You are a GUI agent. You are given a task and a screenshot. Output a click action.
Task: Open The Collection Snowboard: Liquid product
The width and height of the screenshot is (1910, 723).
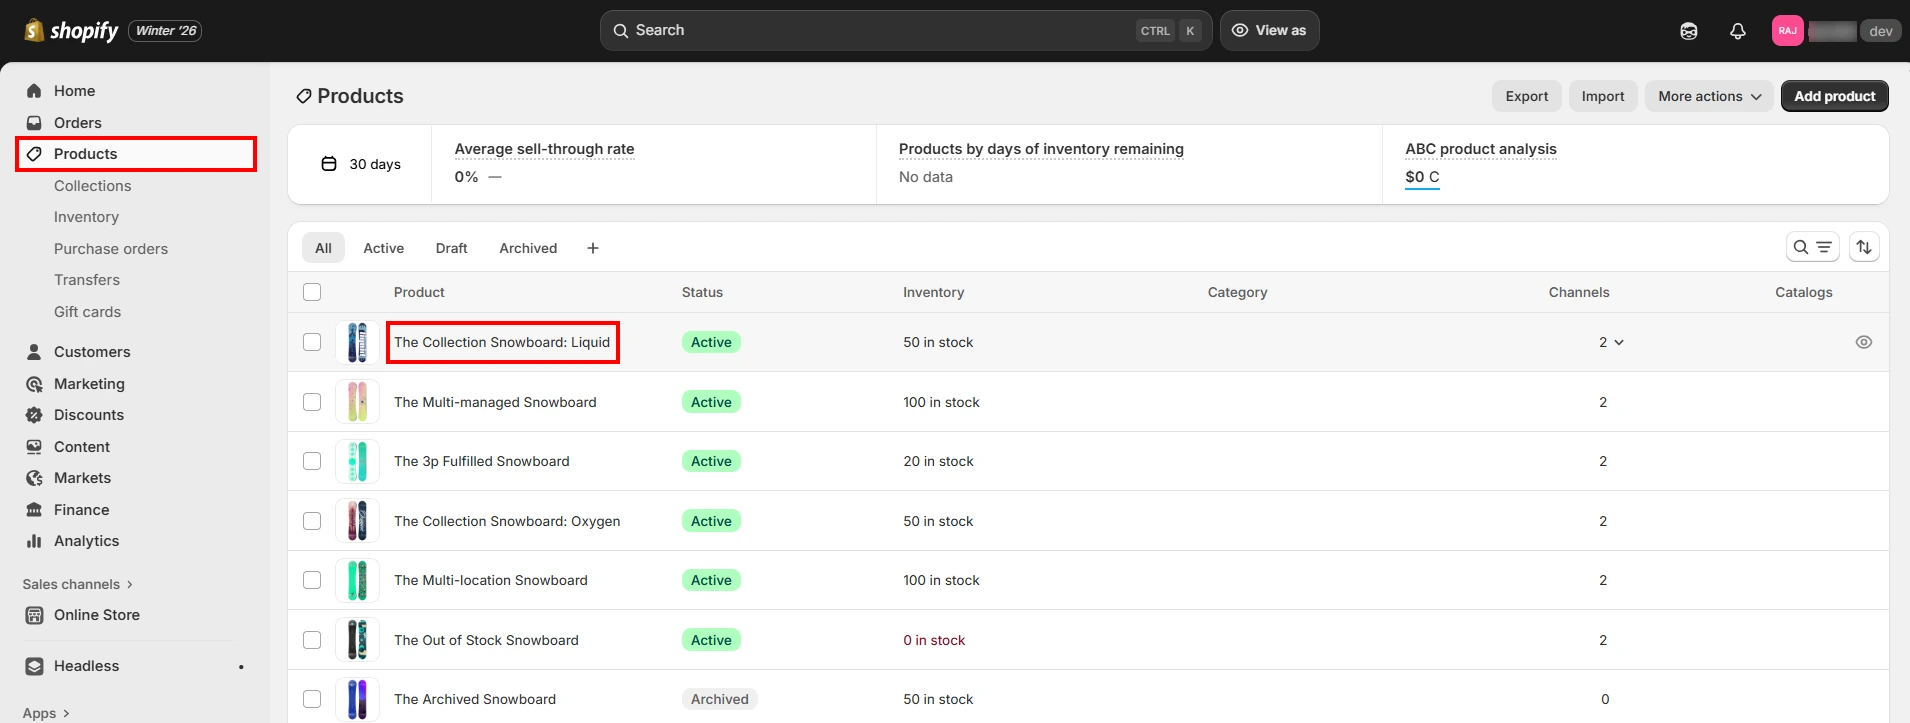click(502, 342)
